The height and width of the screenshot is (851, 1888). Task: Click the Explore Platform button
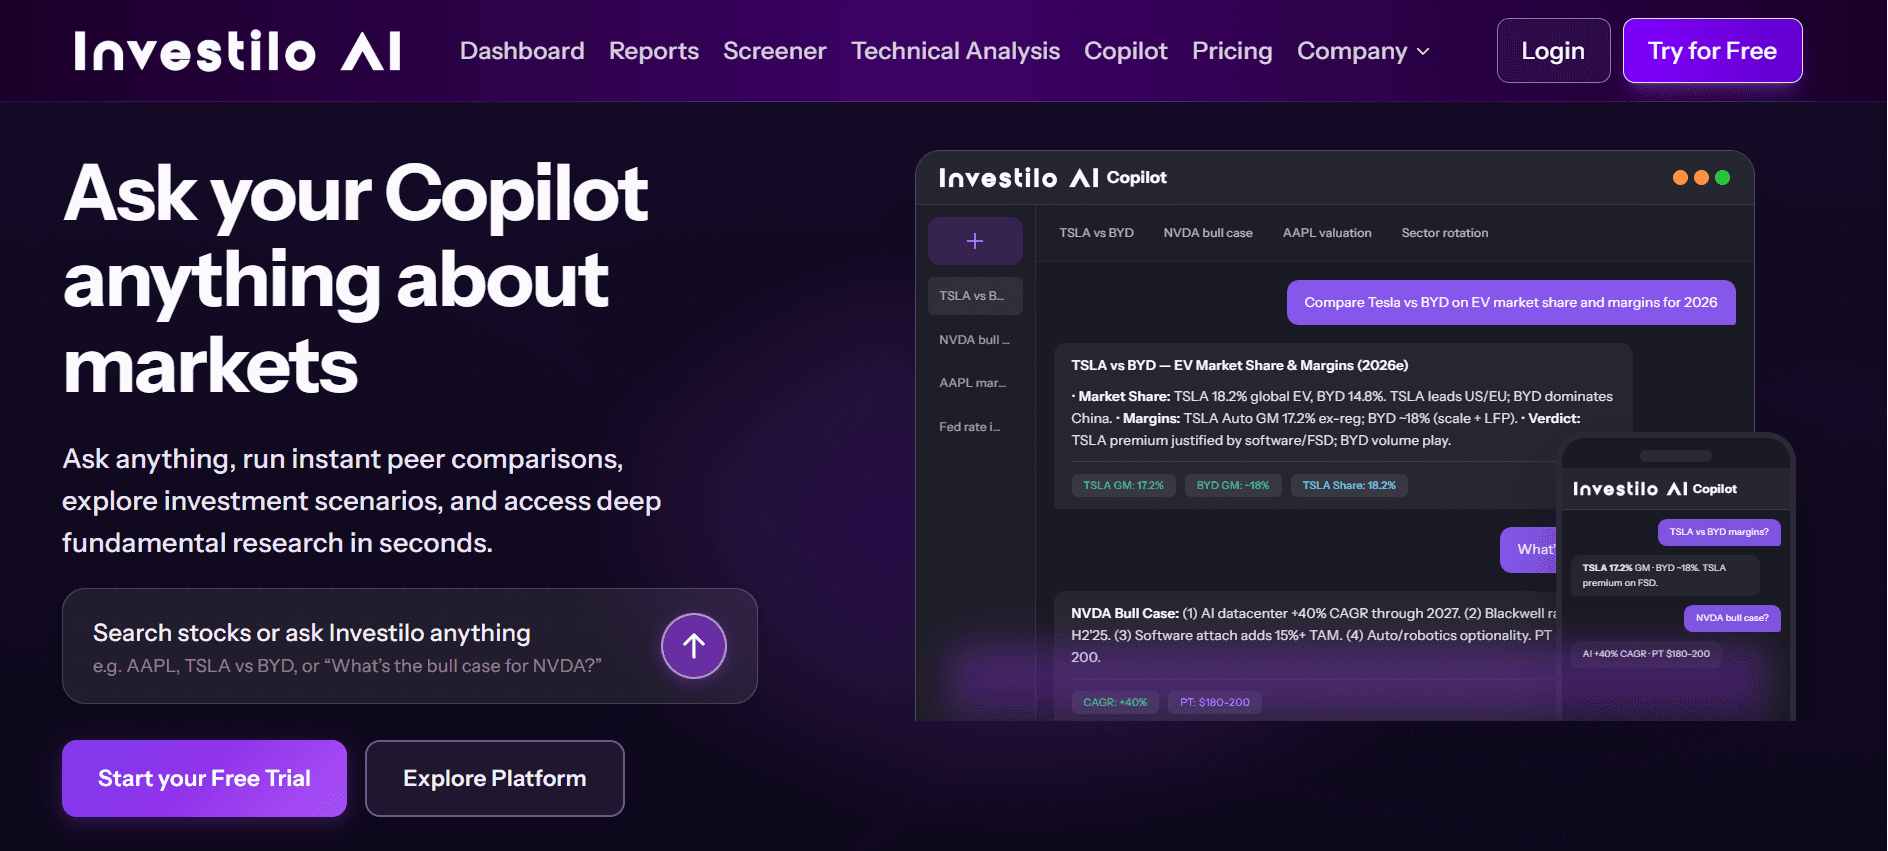495,778
